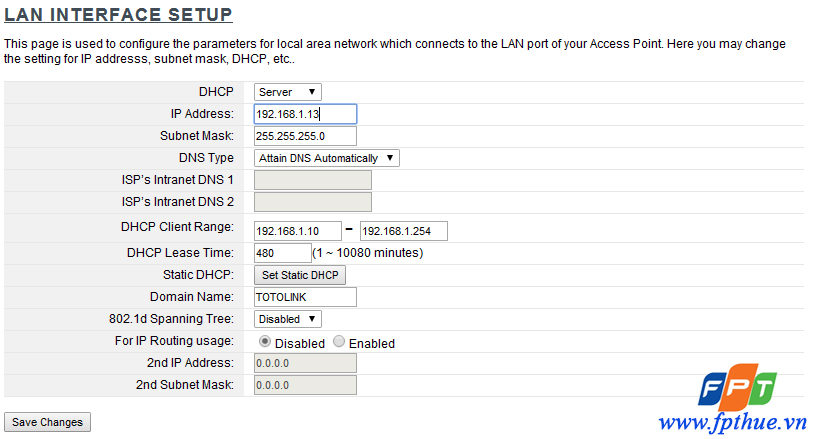Select the Enabled IP Routing radio button
The width and height of the screenshot is (814, 439).
coord(339,342)
